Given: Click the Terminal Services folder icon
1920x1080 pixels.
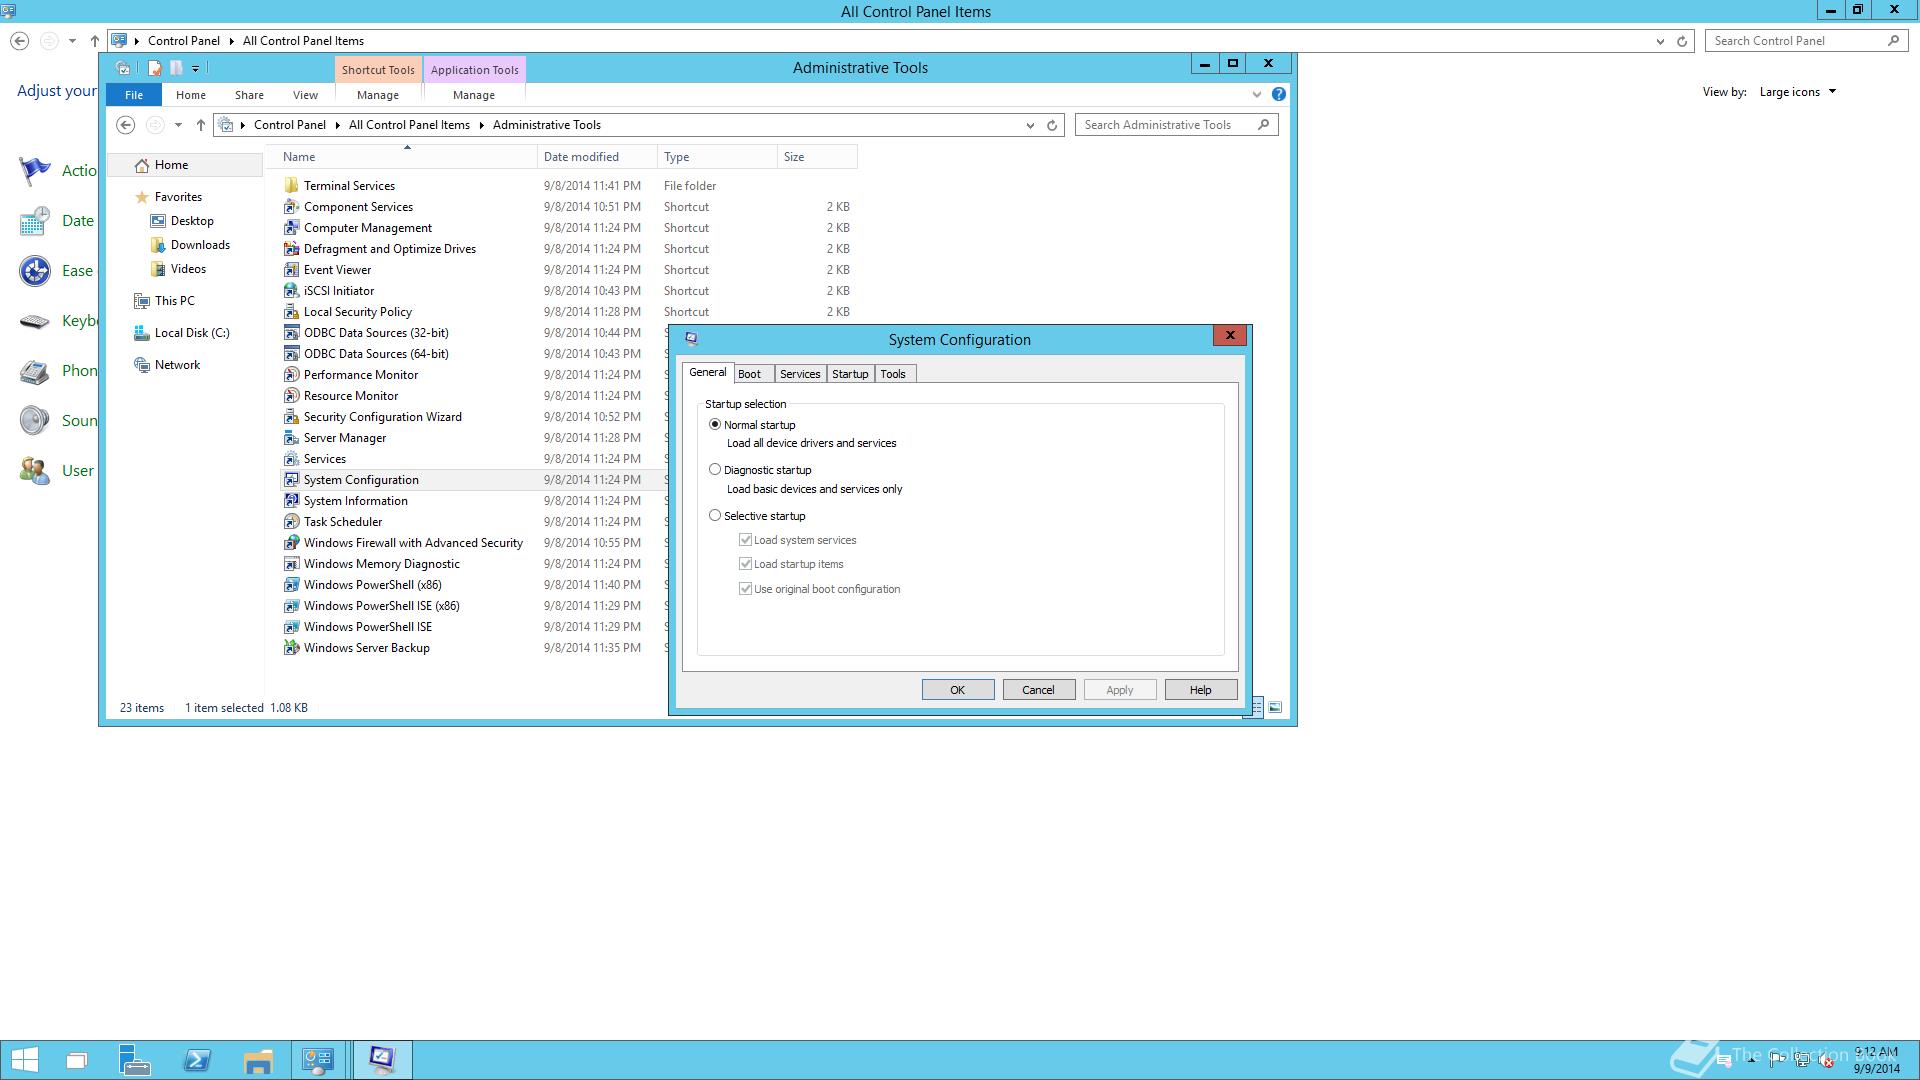Looking at the screenshot, I should tap(291, 186).
